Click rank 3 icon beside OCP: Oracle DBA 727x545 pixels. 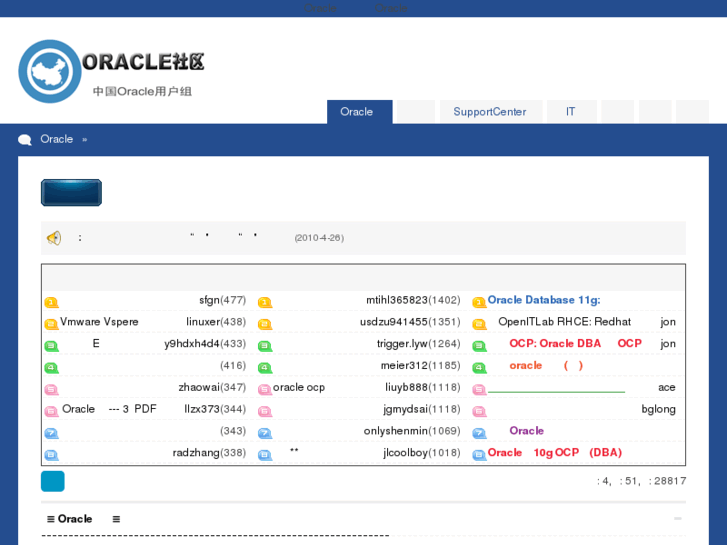click(x=479, y=346)
